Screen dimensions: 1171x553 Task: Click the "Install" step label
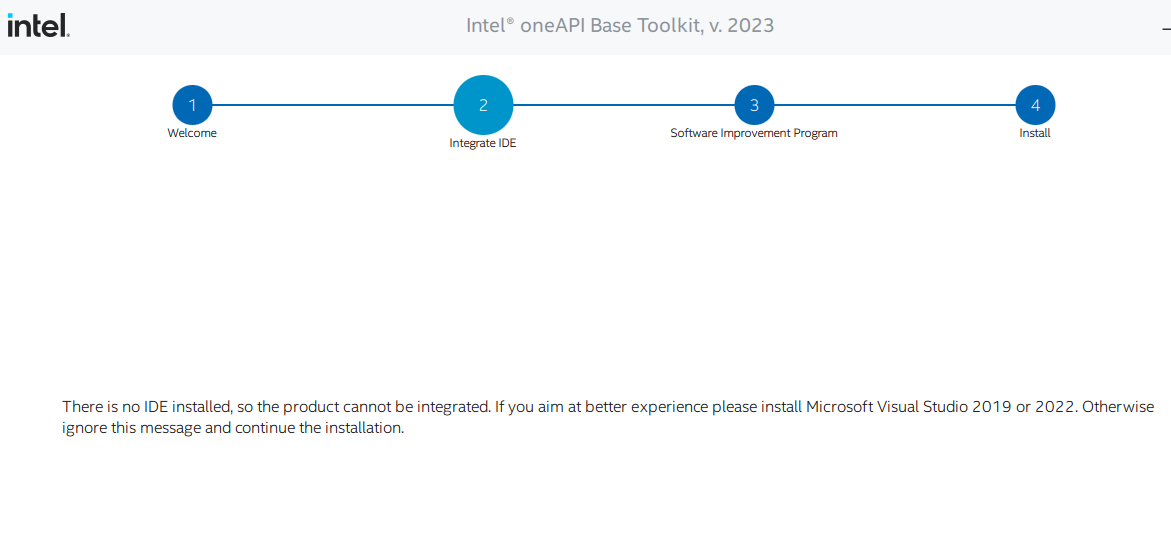(1035, 134)
